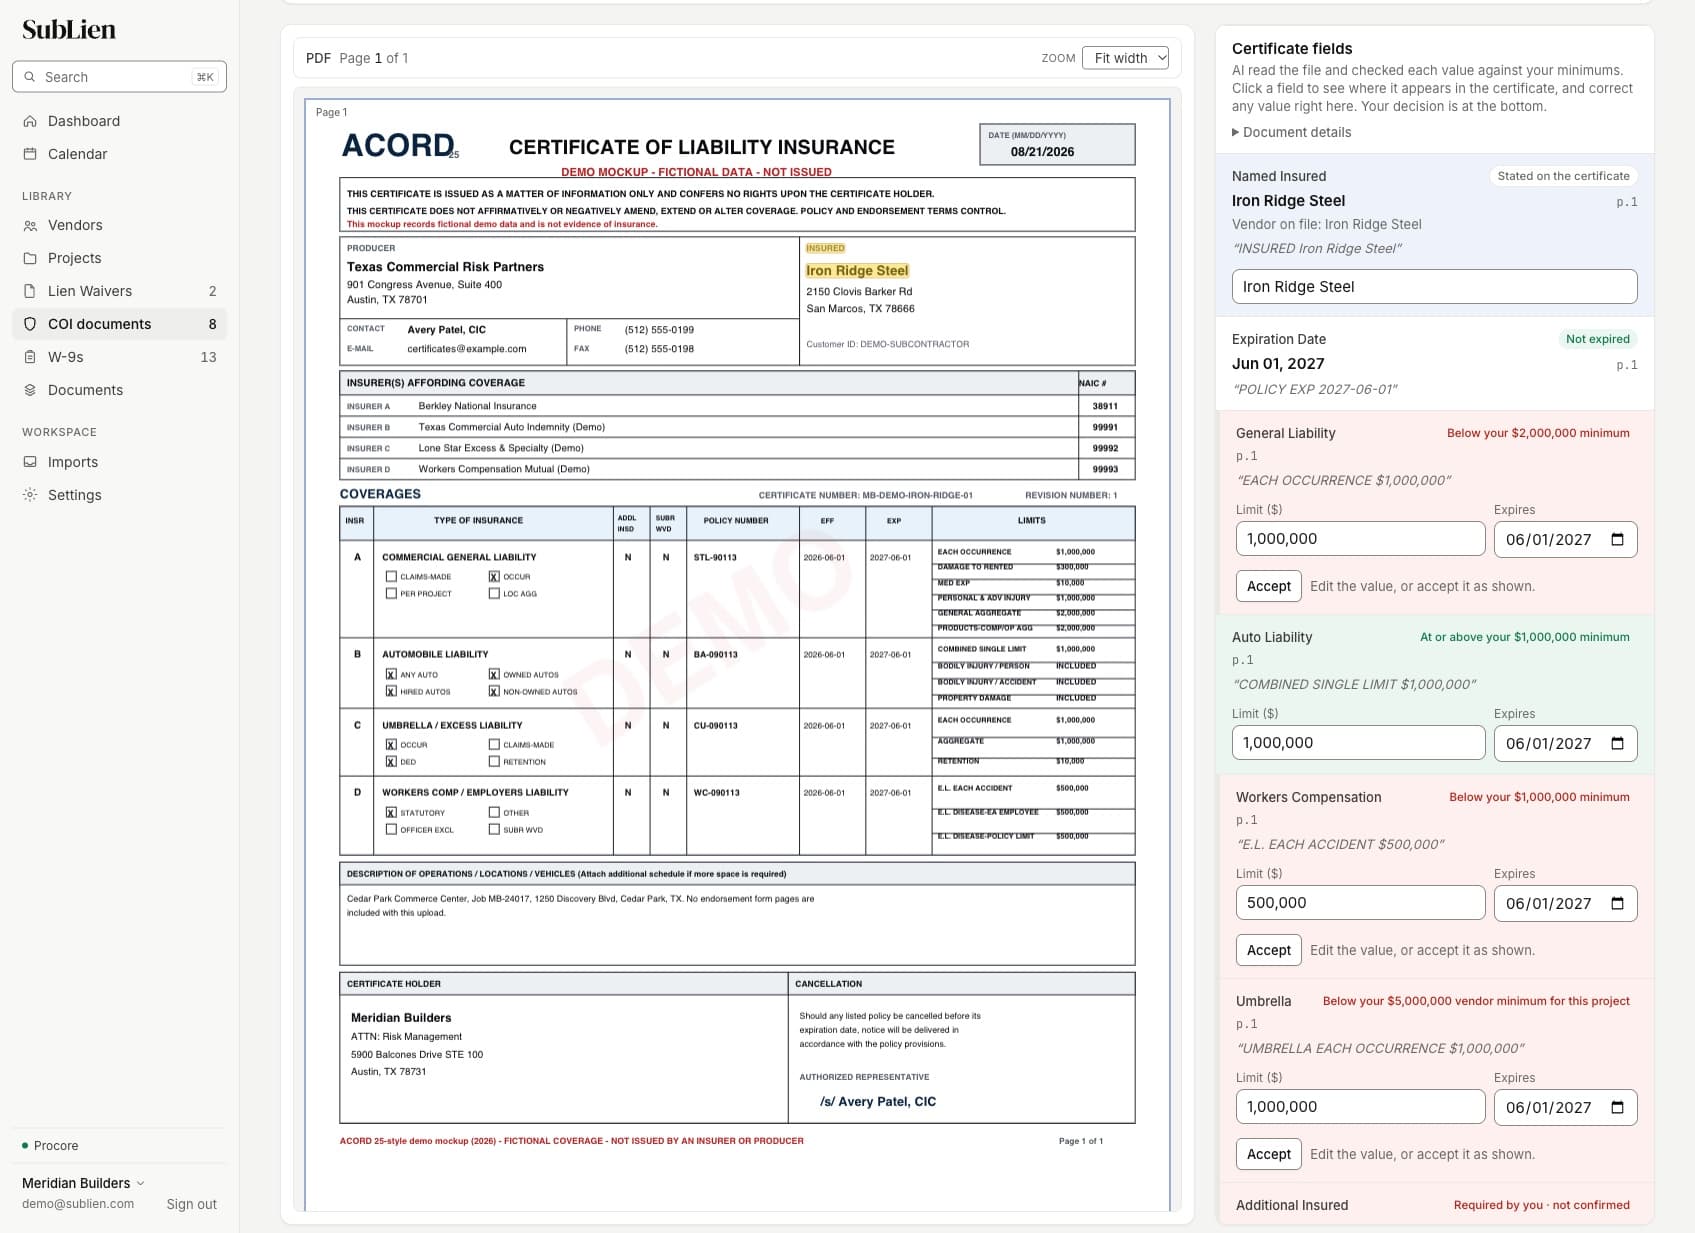This screenshot has height=1233, width=1695.
Task: Click the Imports inbox icon
Action: tap(30, 462)
